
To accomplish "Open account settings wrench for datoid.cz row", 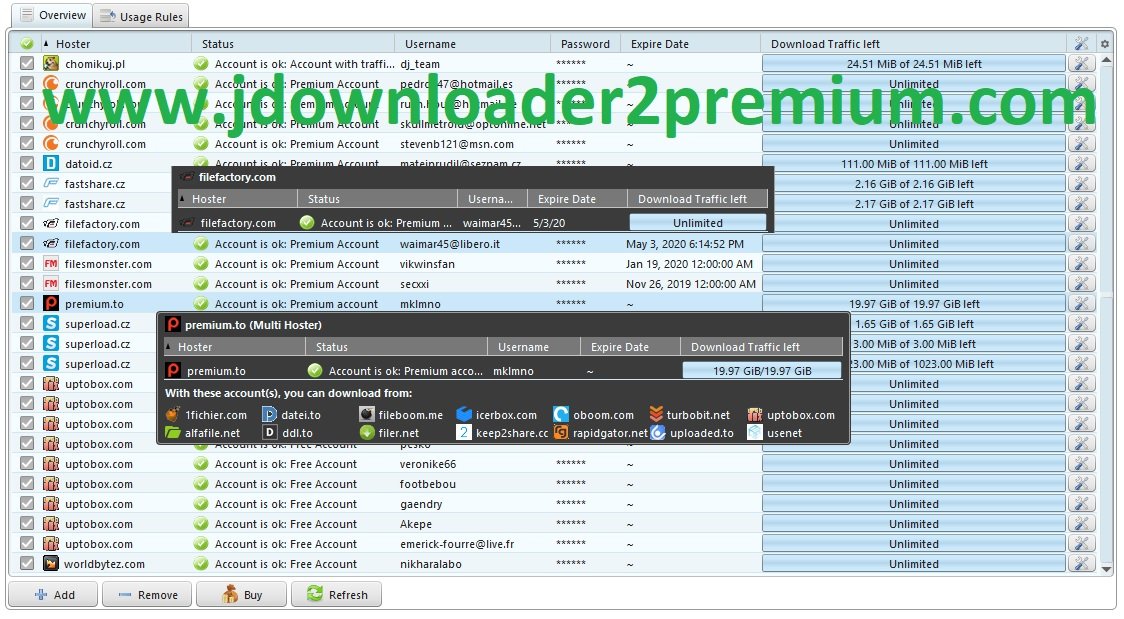I will tap(1081, 163).
